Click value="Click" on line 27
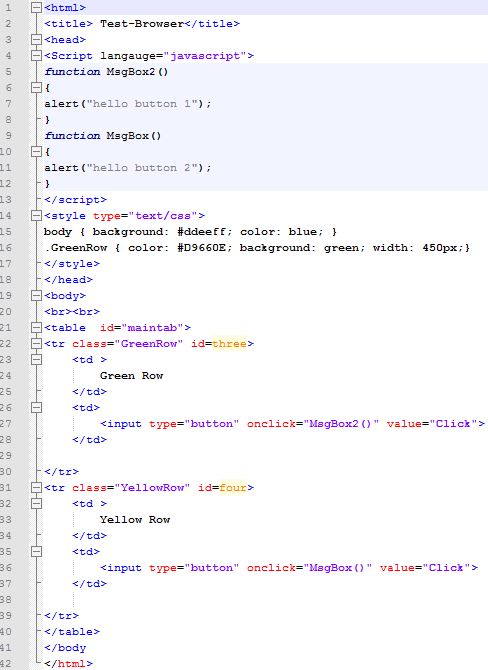The image size is (488, 670). 432,424
